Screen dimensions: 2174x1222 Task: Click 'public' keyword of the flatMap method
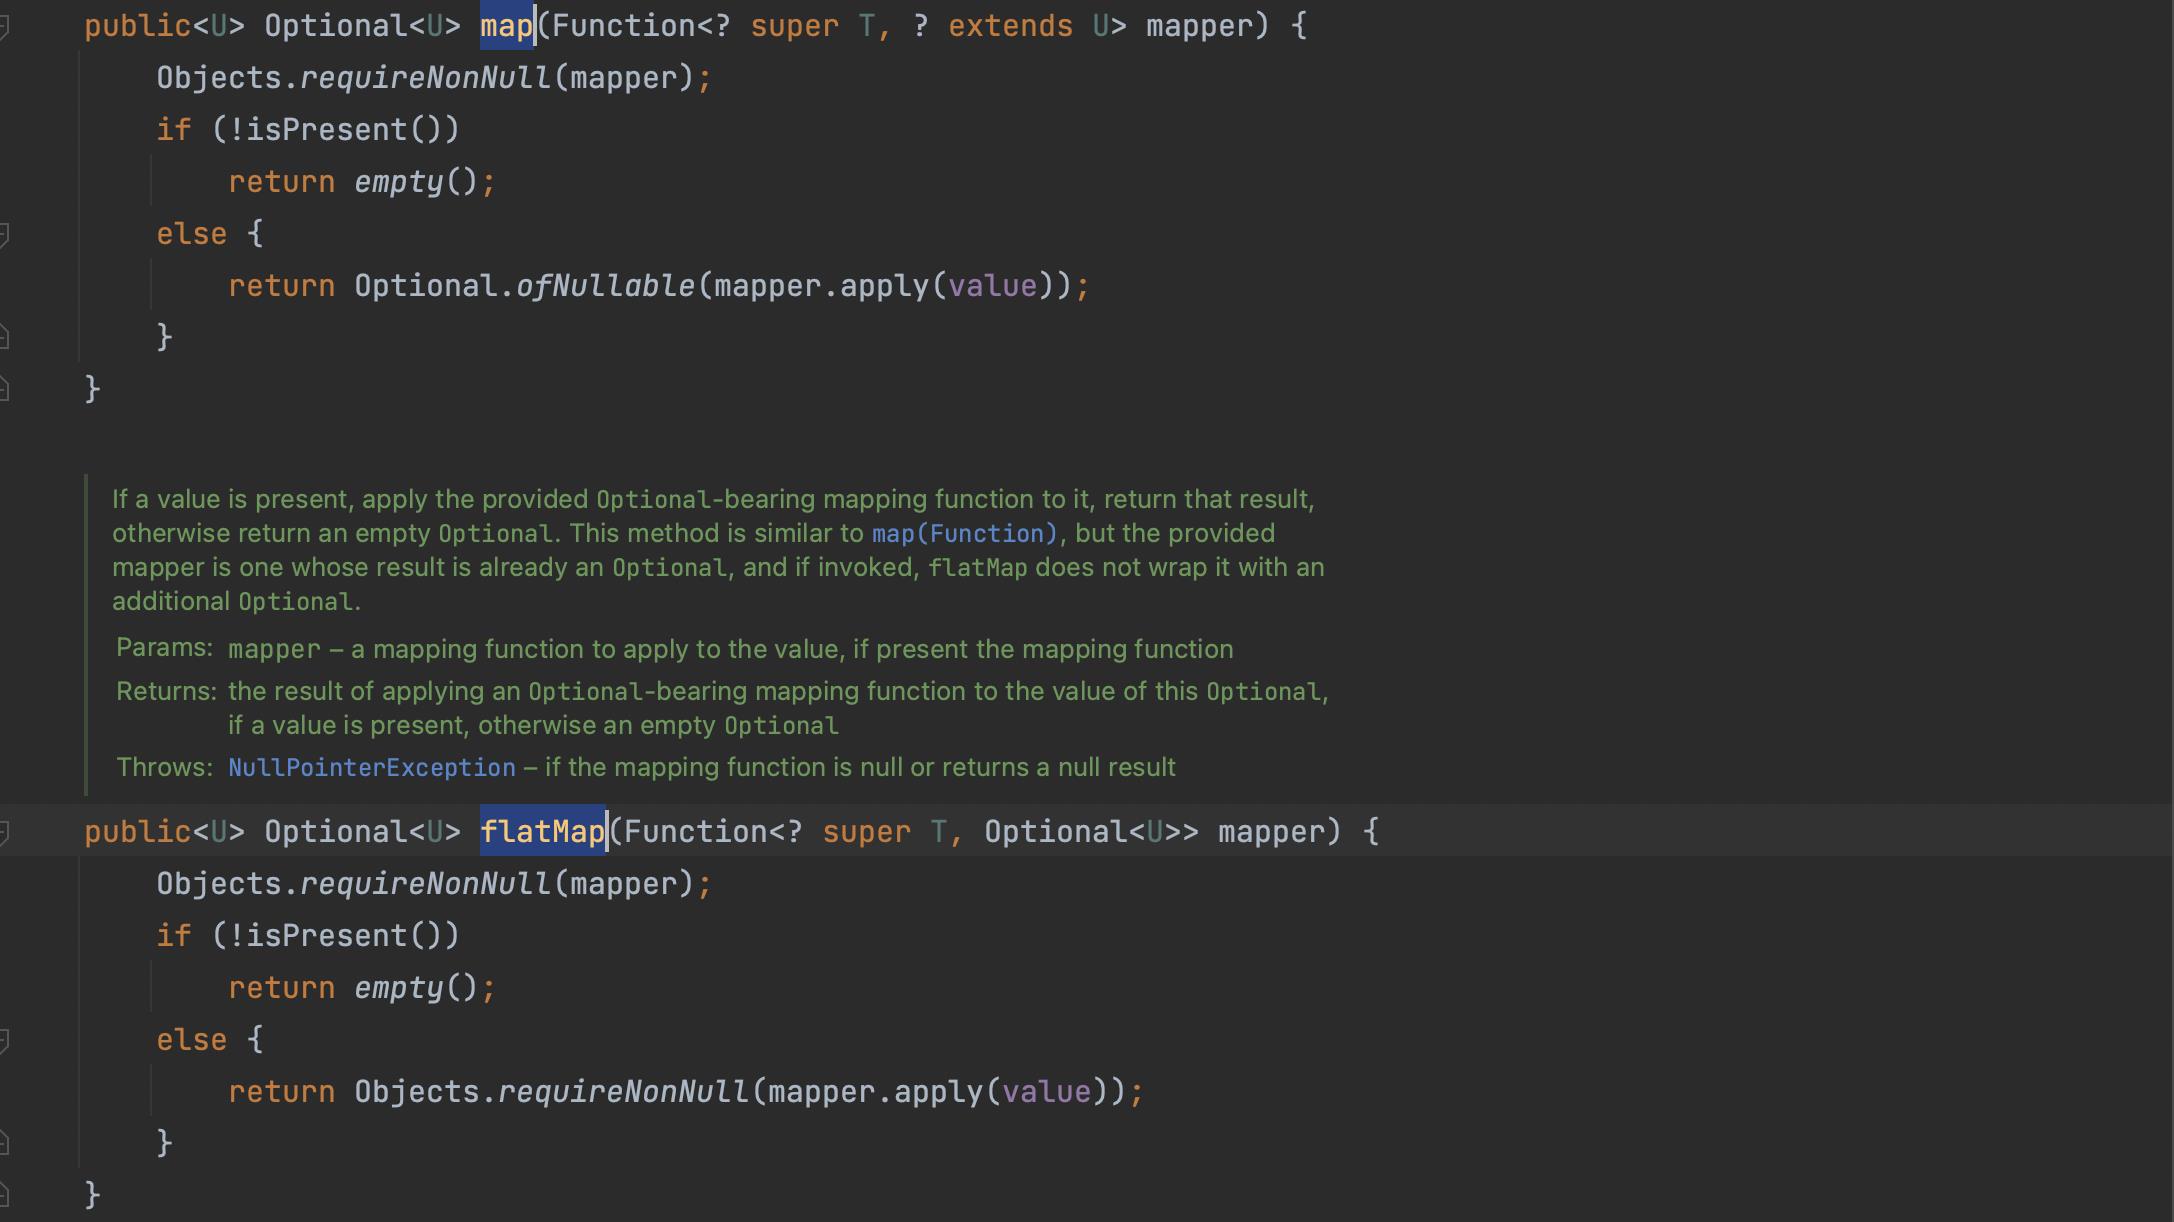[x=137, y=832]
